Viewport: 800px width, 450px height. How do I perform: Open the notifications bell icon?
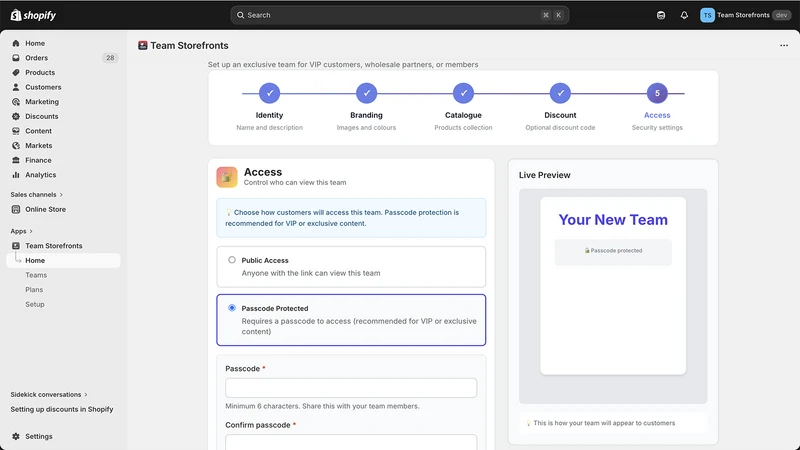[x=684, y=15]
